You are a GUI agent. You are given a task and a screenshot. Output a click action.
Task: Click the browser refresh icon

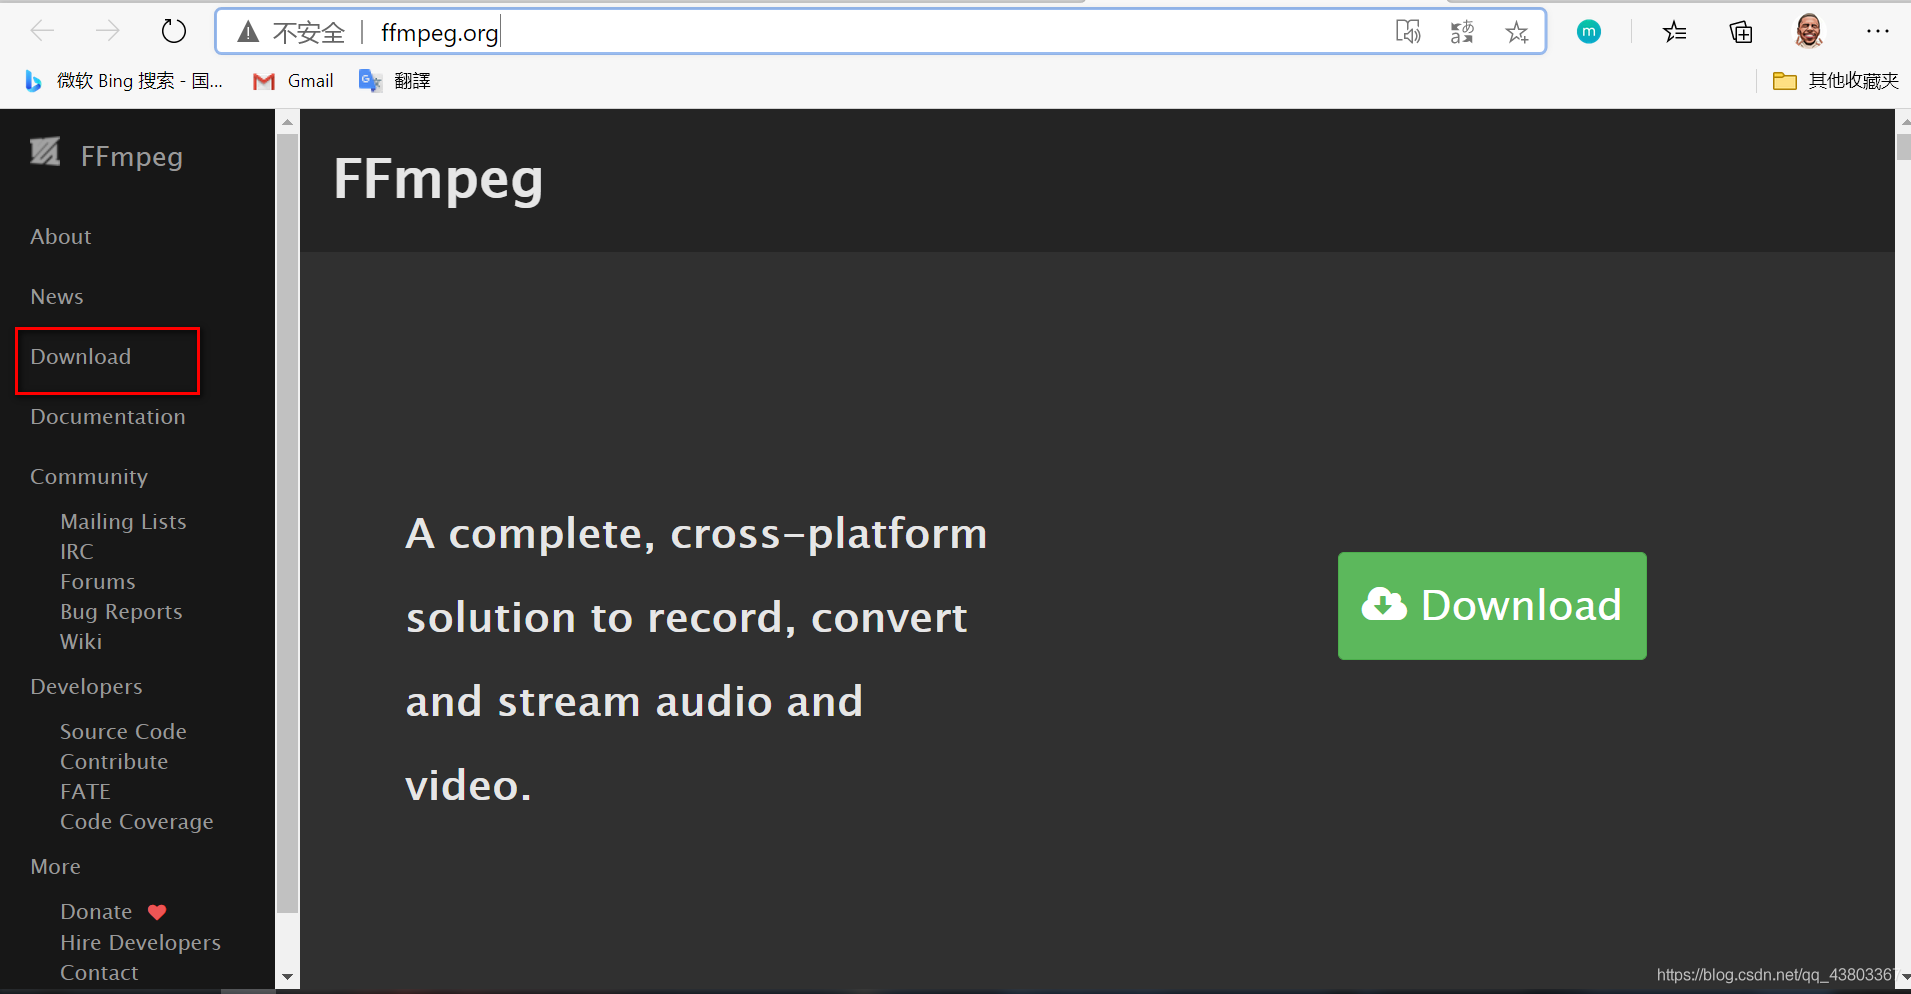[x=174, y=32]
